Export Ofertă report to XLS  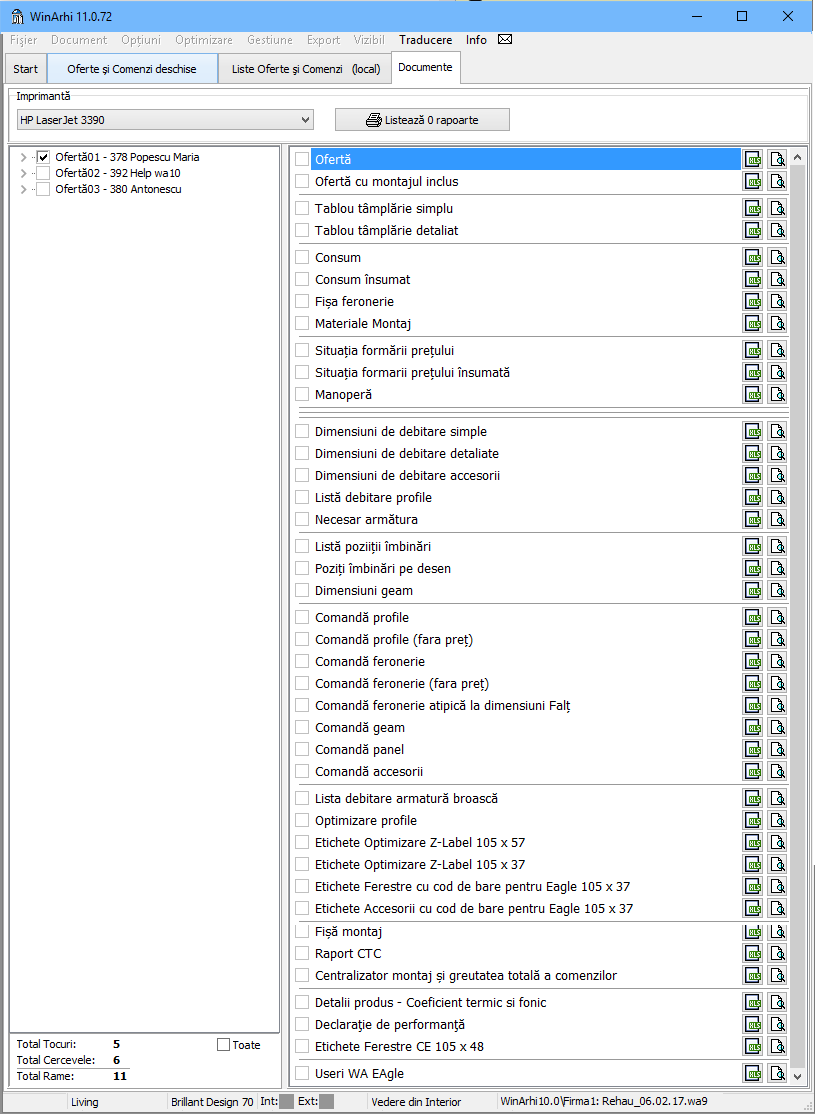click(x=752, y=159)
